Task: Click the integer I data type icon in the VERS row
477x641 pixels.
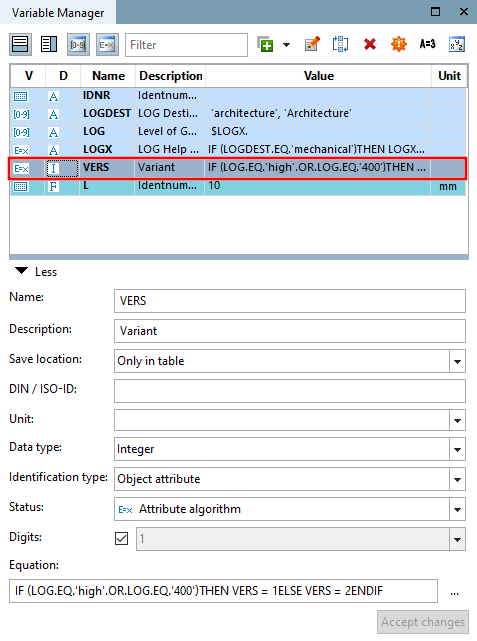Action: coord(53,168)
